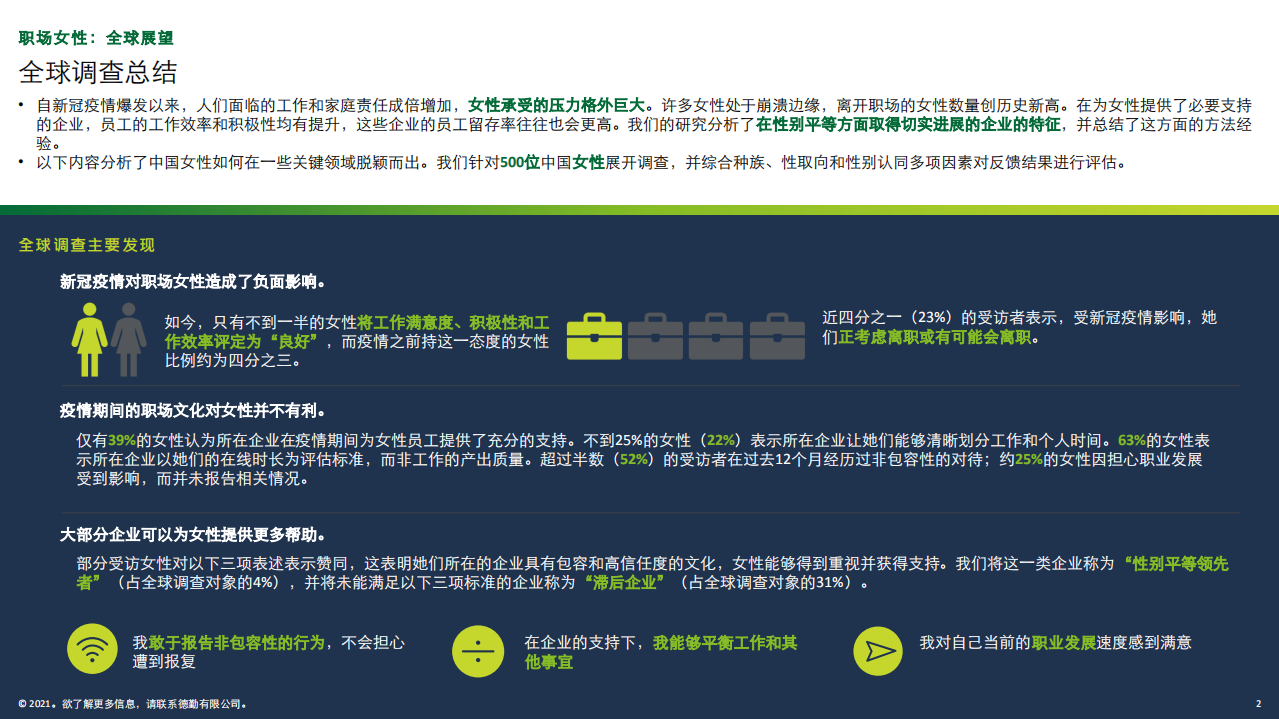
Task: Click the green WiFi circle icon
Action: [92, 649]
